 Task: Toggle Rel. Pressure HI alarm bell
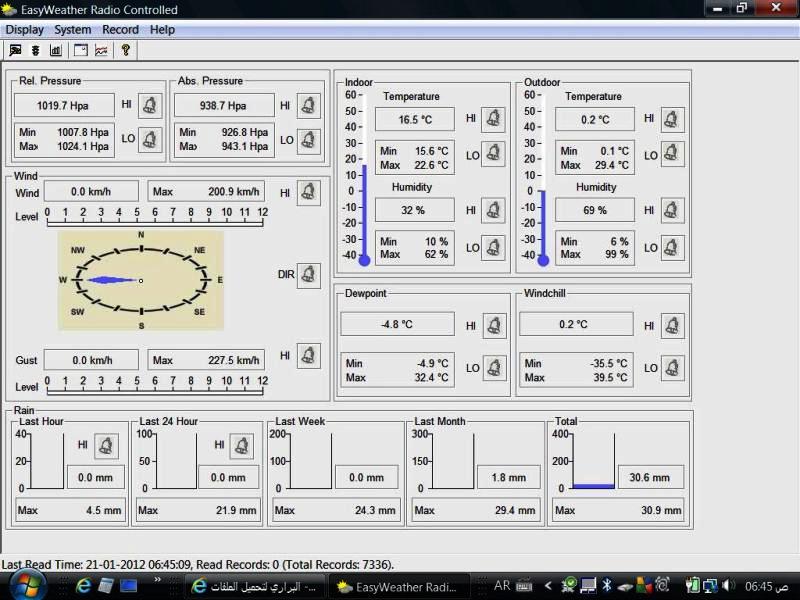click(x=149, y=106)
